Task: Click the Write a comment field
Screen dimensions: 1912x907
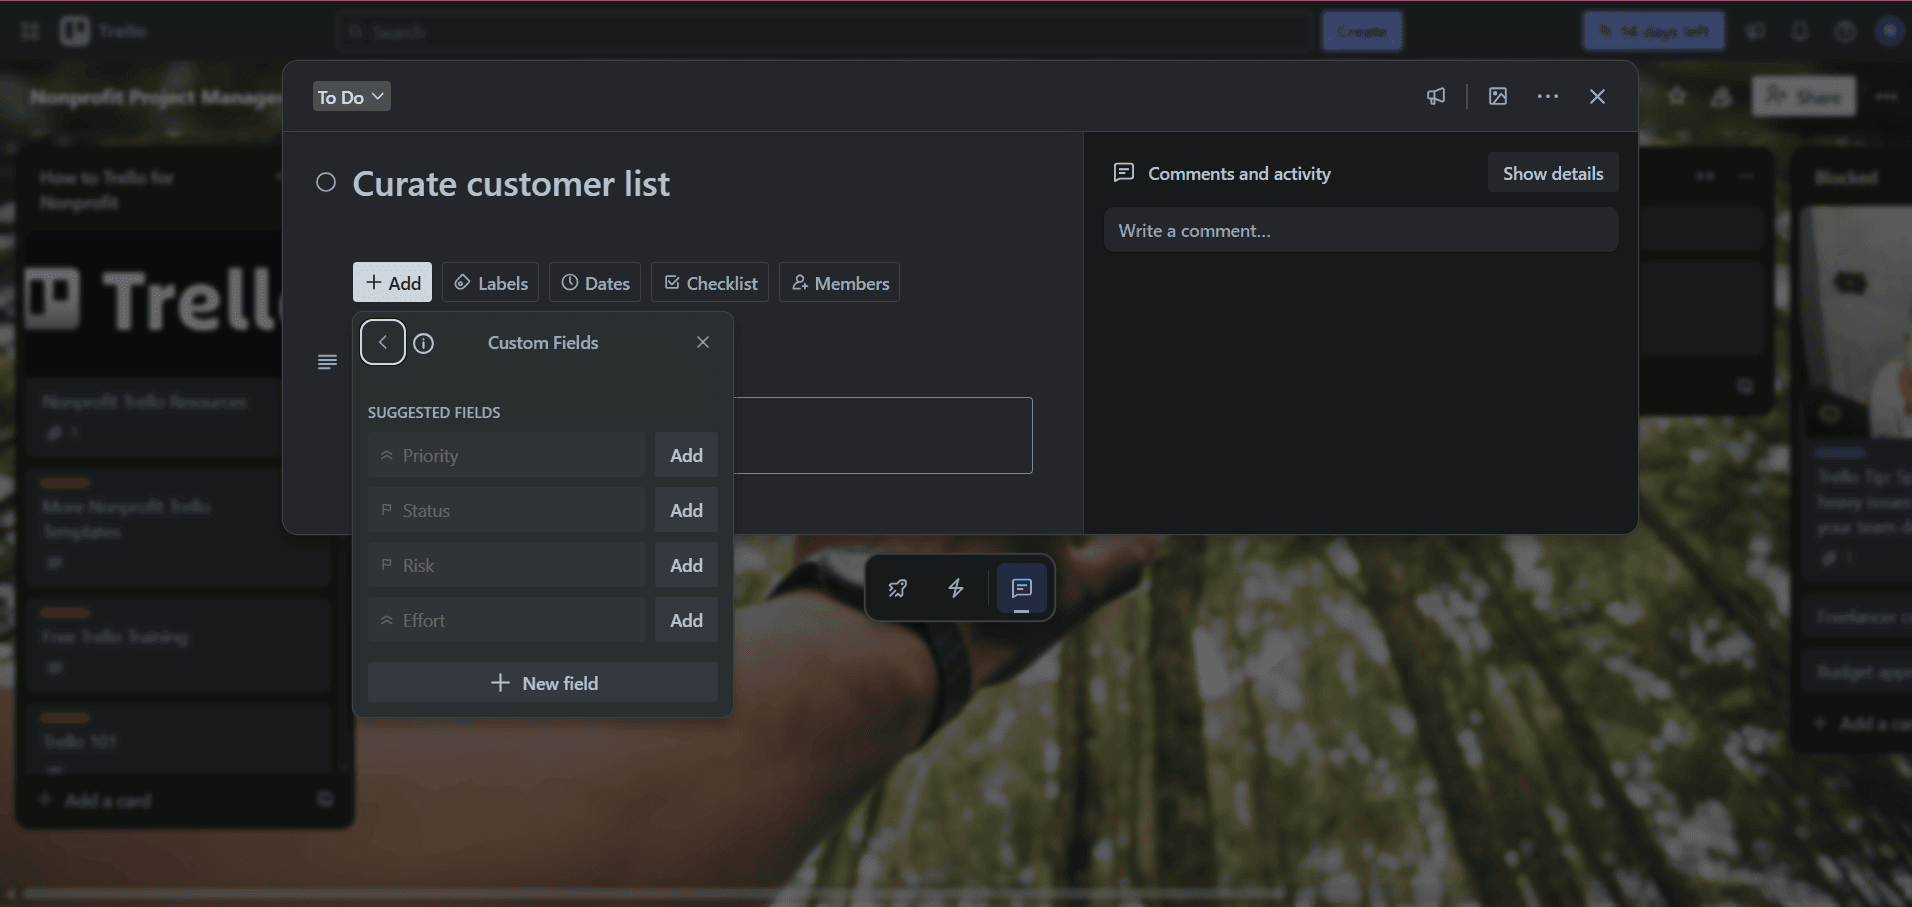Action: [x=1361, y=231]
